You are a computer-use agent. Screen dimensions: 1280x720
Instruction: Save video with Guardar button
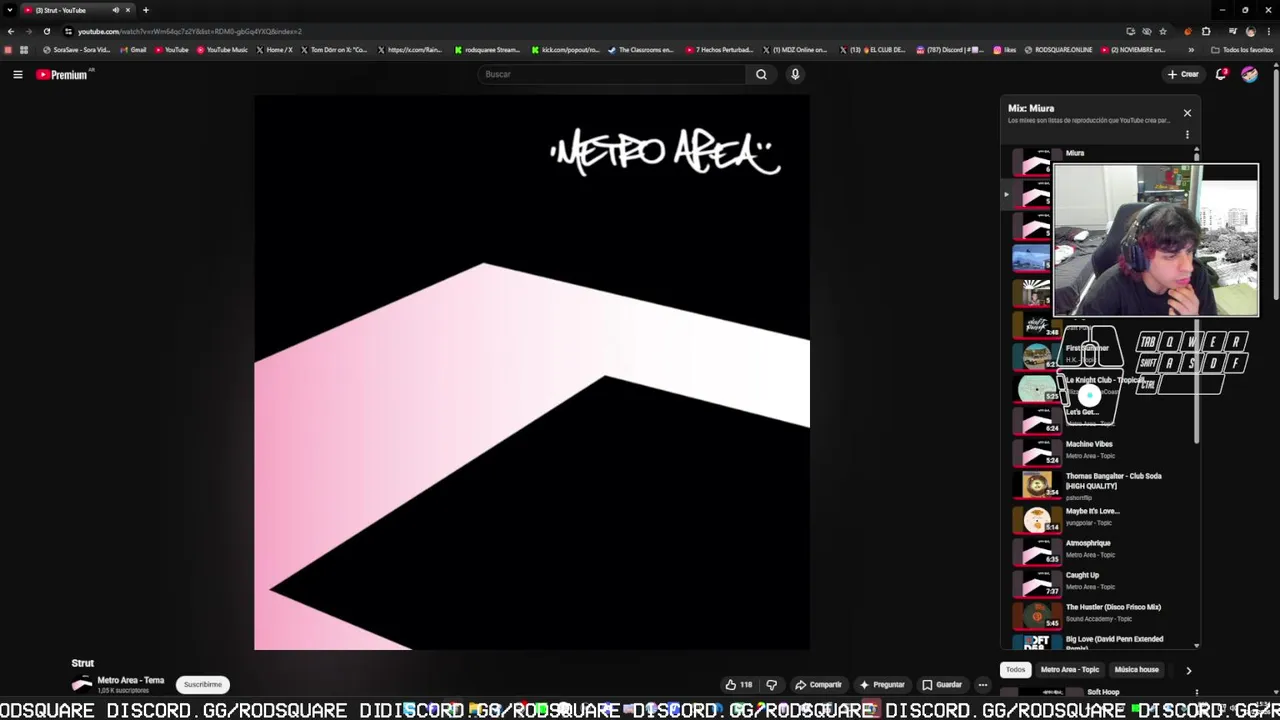[942, 685]
